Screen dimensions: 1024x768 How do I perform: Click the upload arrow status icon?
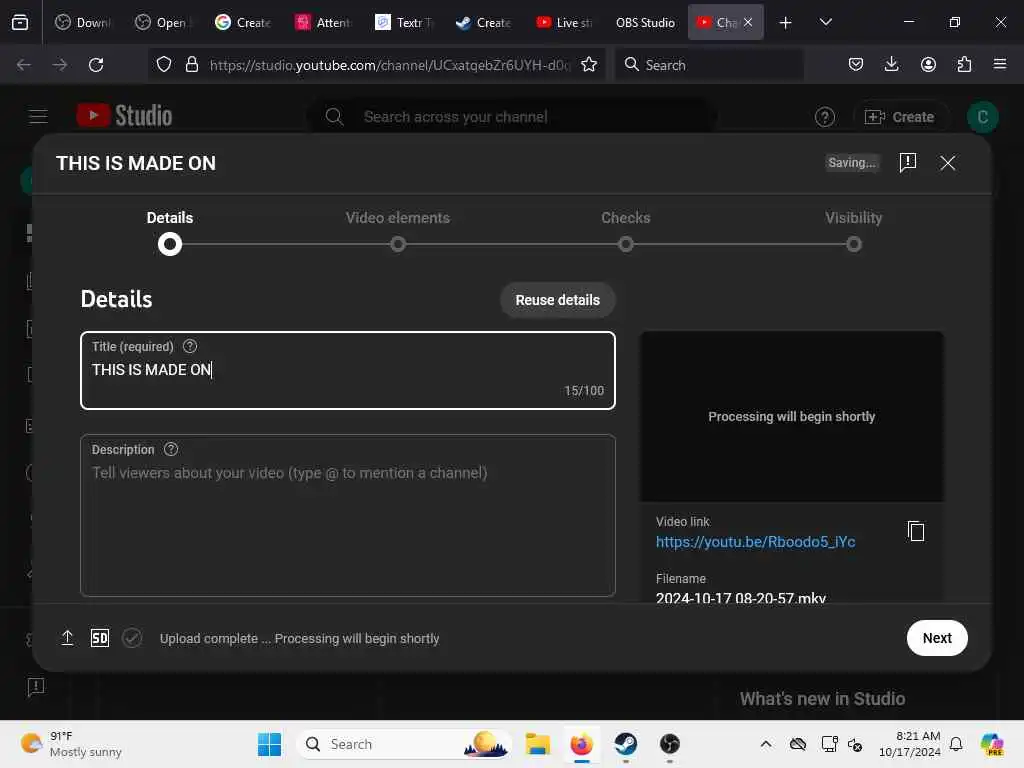tap(67, 638)
